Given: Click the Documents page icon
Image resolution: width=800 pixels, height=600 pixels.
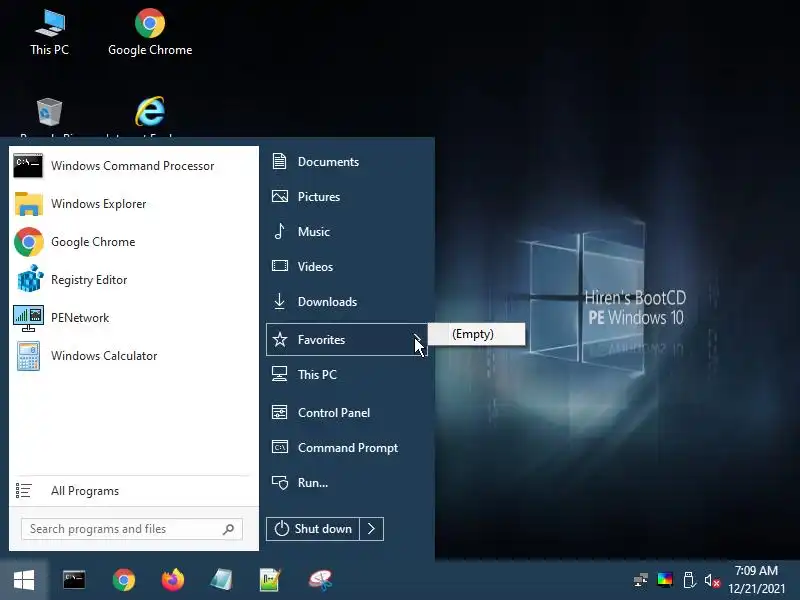Looking at the screenshot, I should tap(279, 161).
